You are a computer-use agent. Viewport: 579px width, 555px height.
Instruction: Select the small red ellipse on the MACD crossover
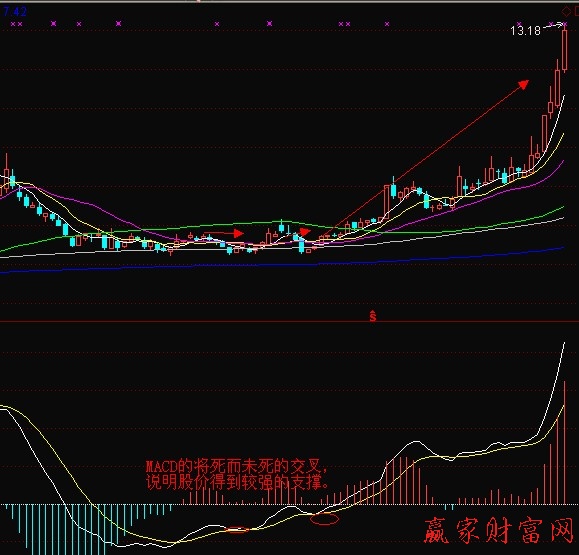pos(237,530)
